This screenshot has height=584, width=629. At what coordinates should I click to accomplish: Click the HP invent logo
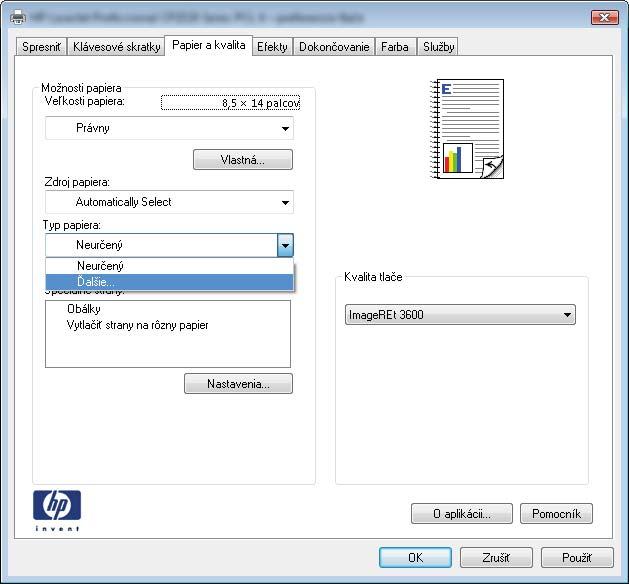click(x=57, y=510)
